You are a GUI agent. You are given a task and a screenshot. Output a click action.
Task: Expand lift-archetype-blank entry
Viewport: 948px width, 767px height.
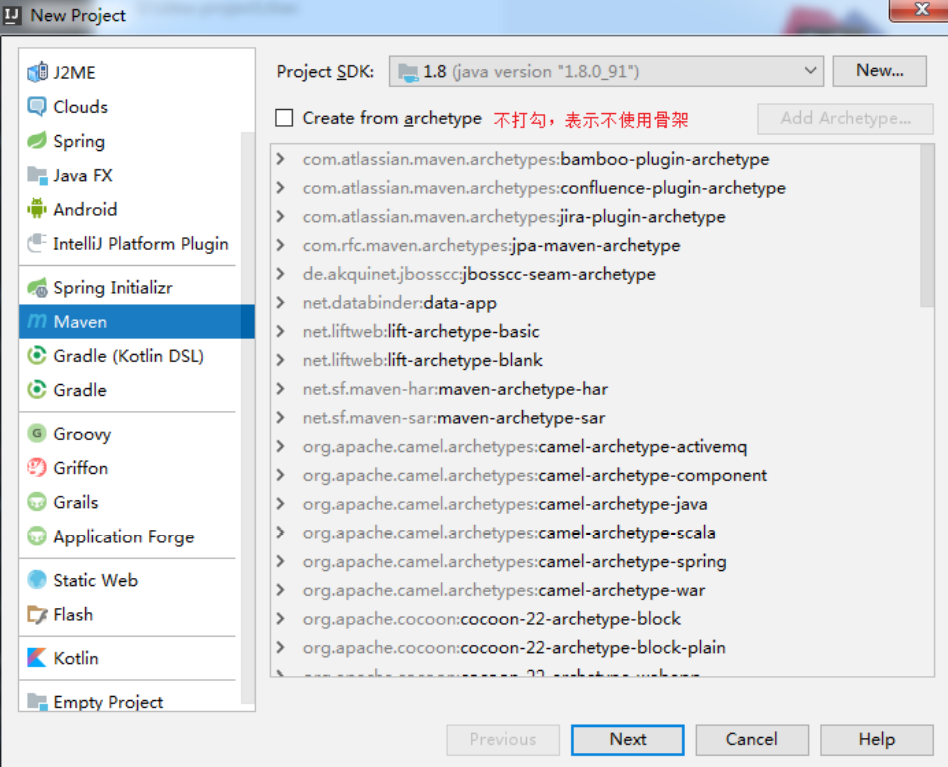coord(281,360)
